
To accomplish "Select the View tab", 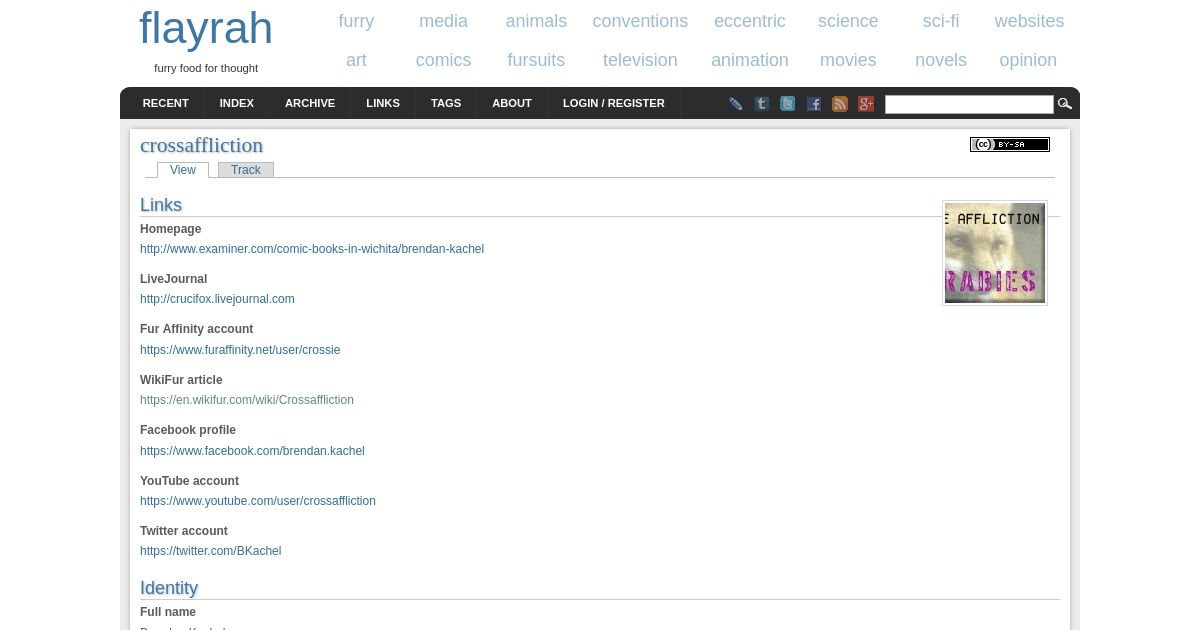I will point(183,170).
